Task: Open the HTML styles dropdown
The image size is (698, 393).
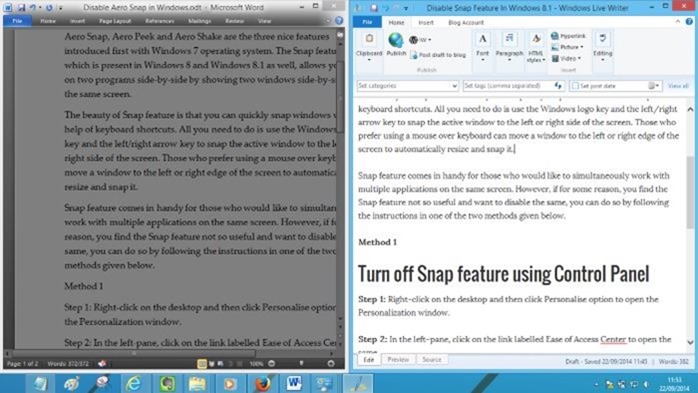Action: 536,47
